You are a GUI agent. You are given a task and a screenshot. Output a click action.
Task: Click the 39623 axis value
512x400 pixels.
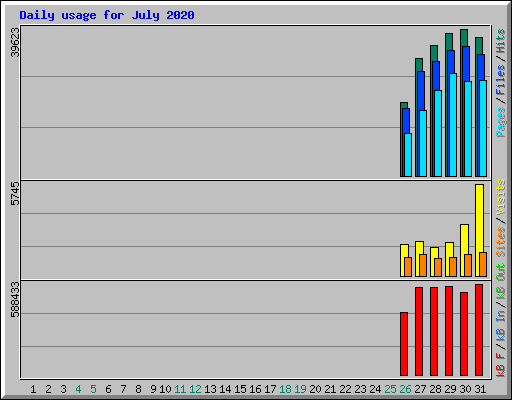tap(15, 42)
